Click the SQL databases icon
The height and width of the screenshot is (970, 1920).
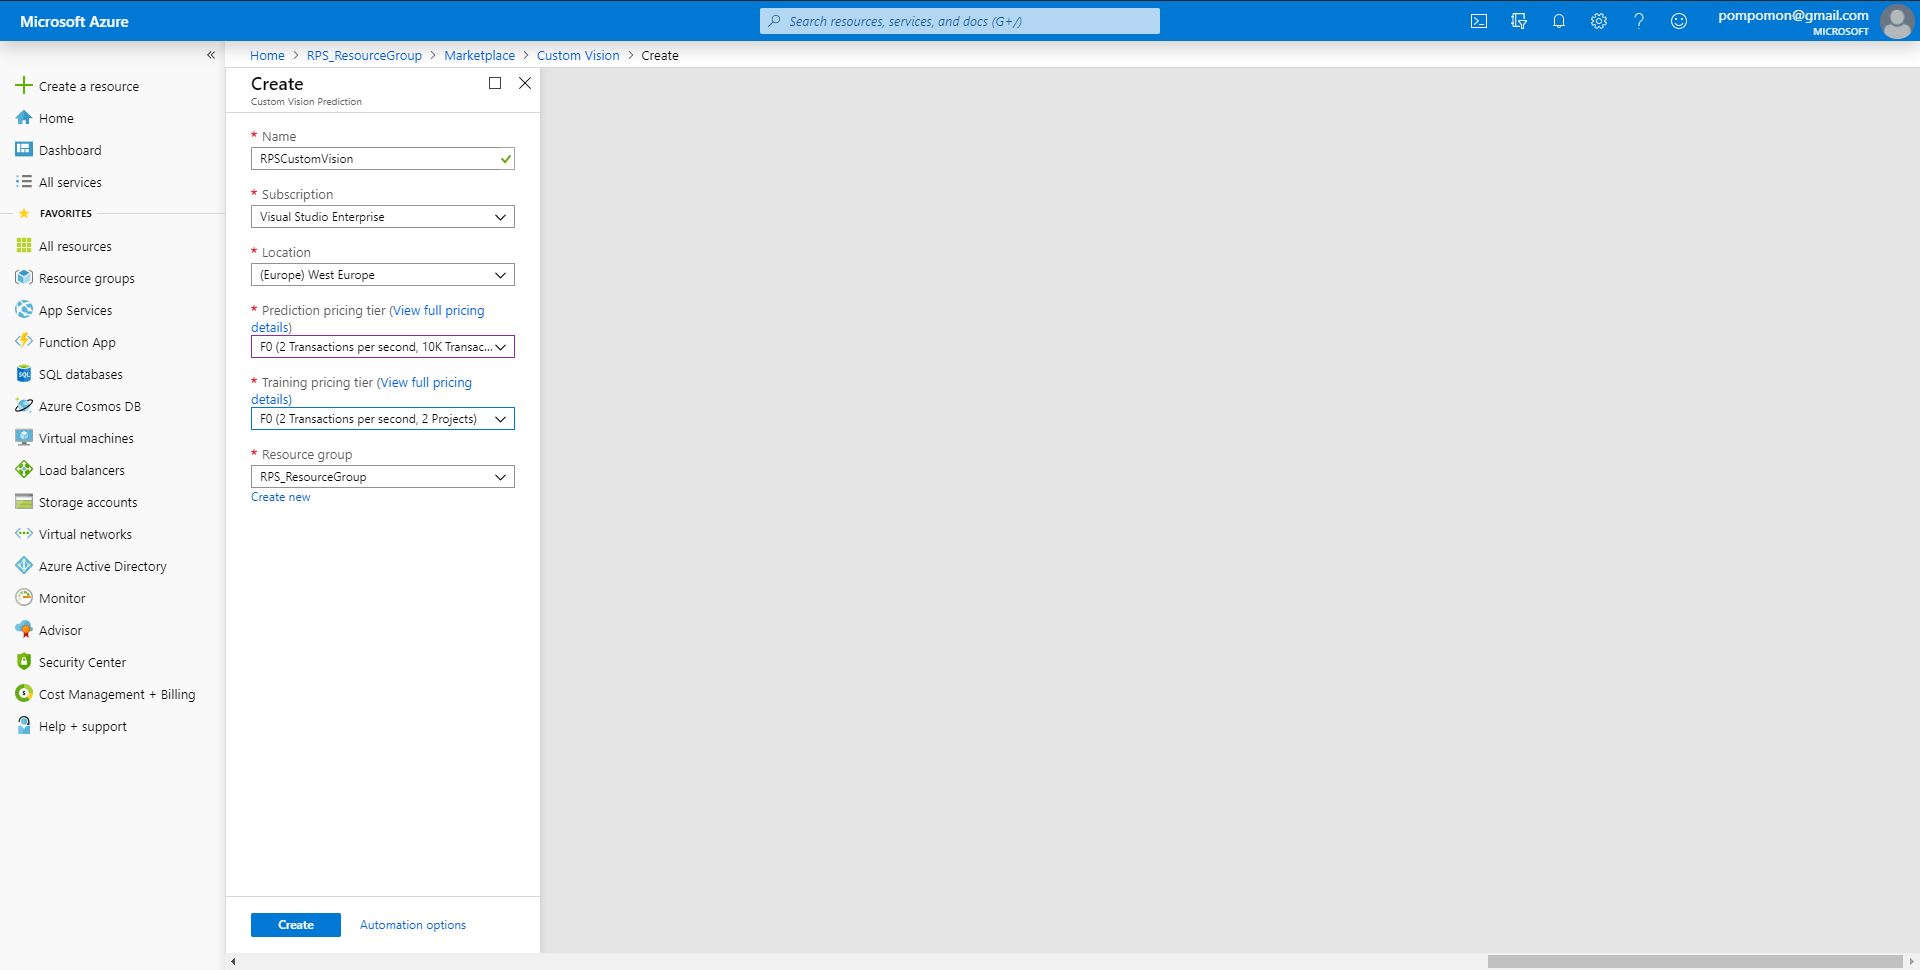(x=24, y=374)
